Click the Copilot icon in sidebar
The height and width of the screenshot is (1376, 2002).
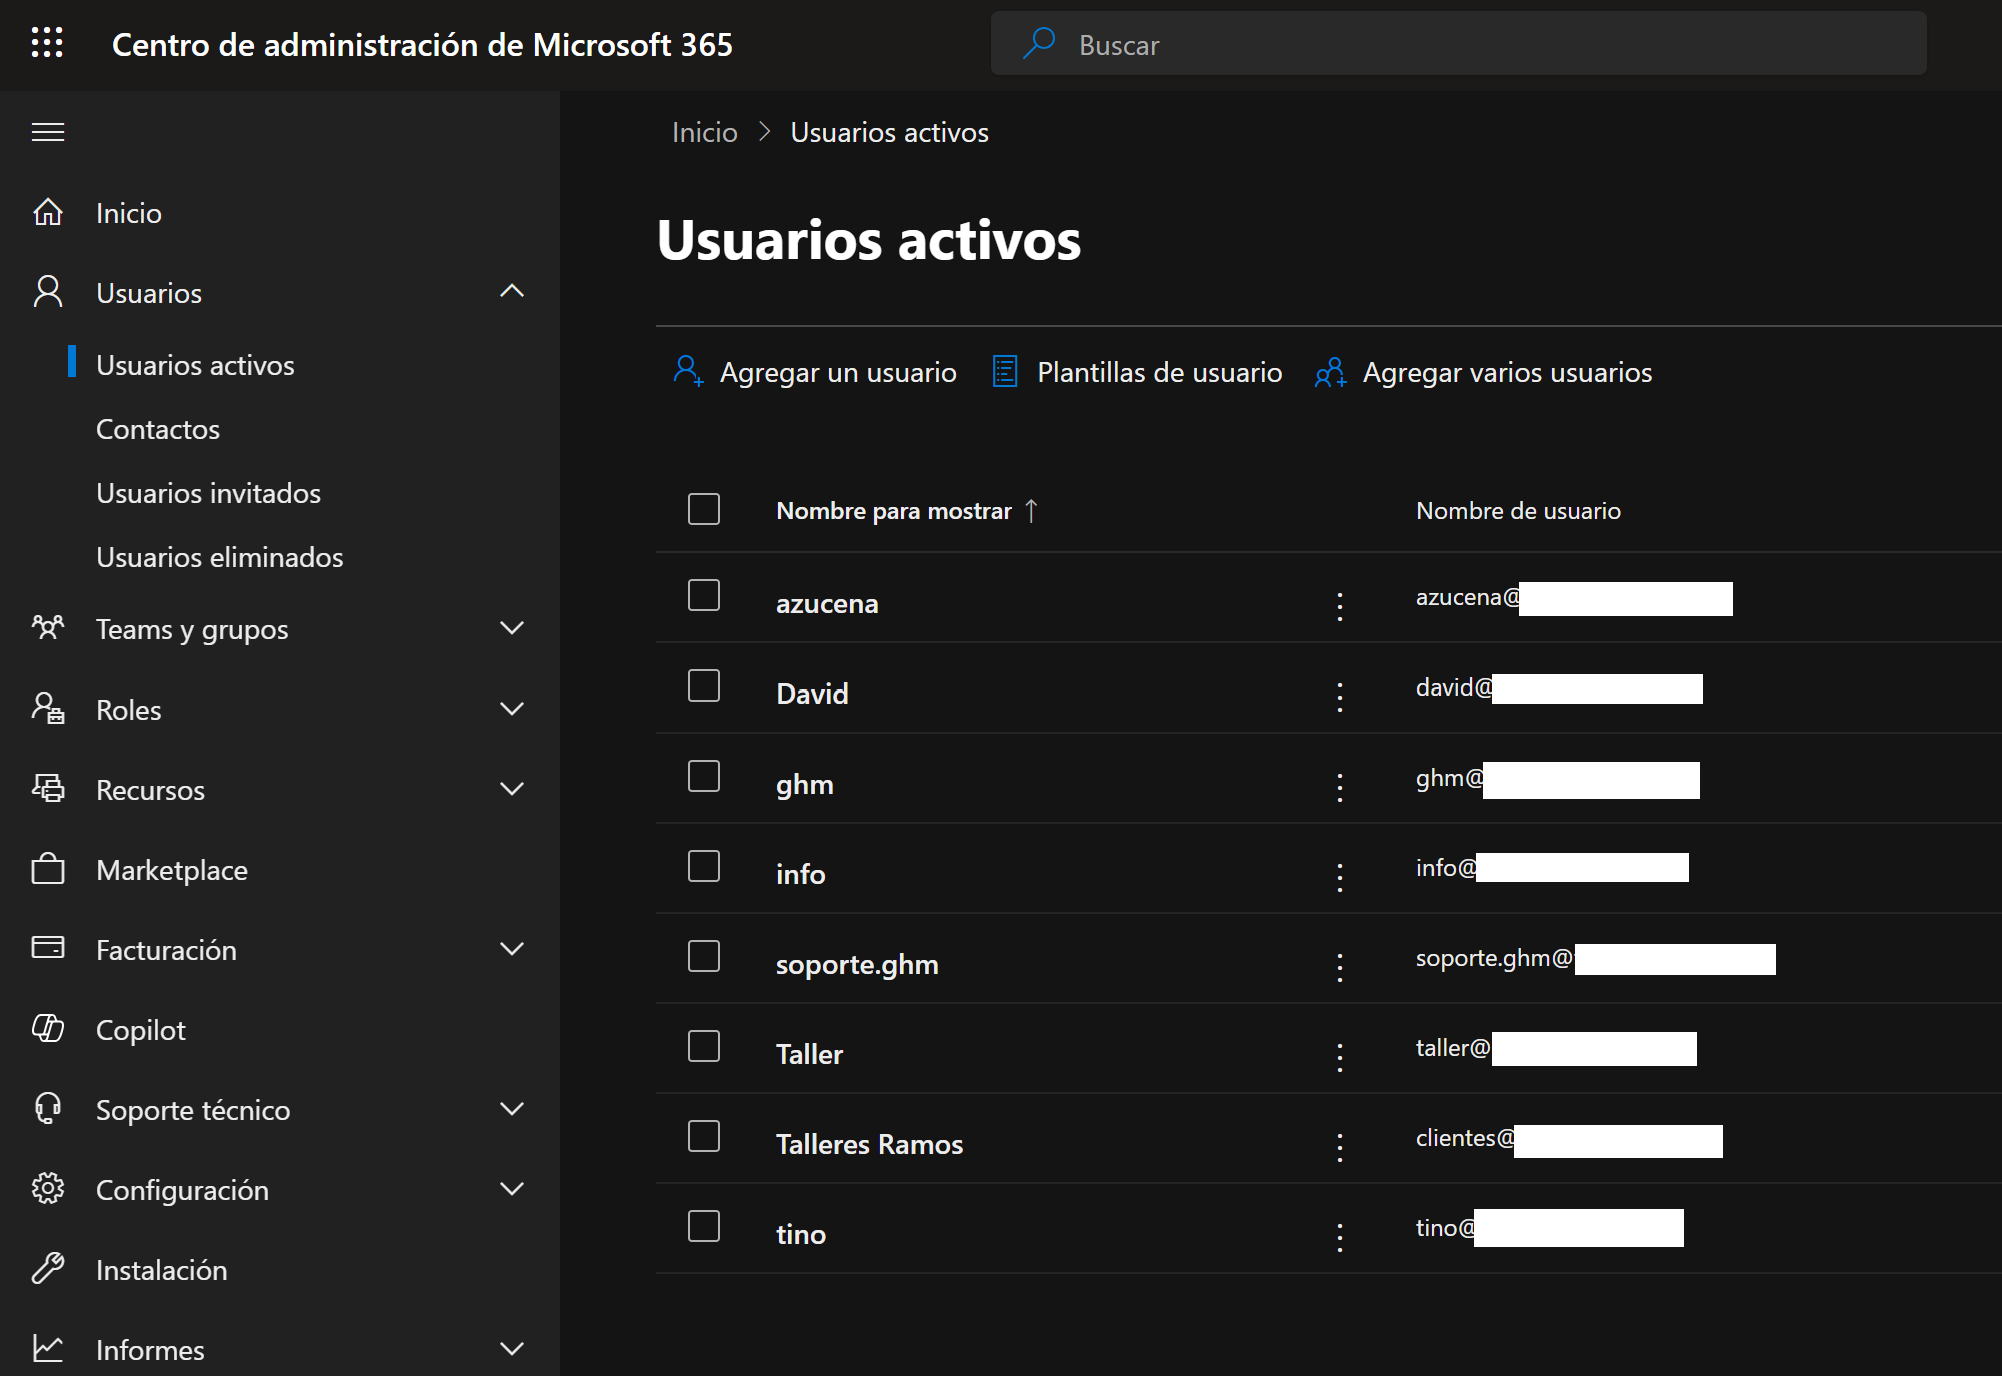click(47, 1029)
